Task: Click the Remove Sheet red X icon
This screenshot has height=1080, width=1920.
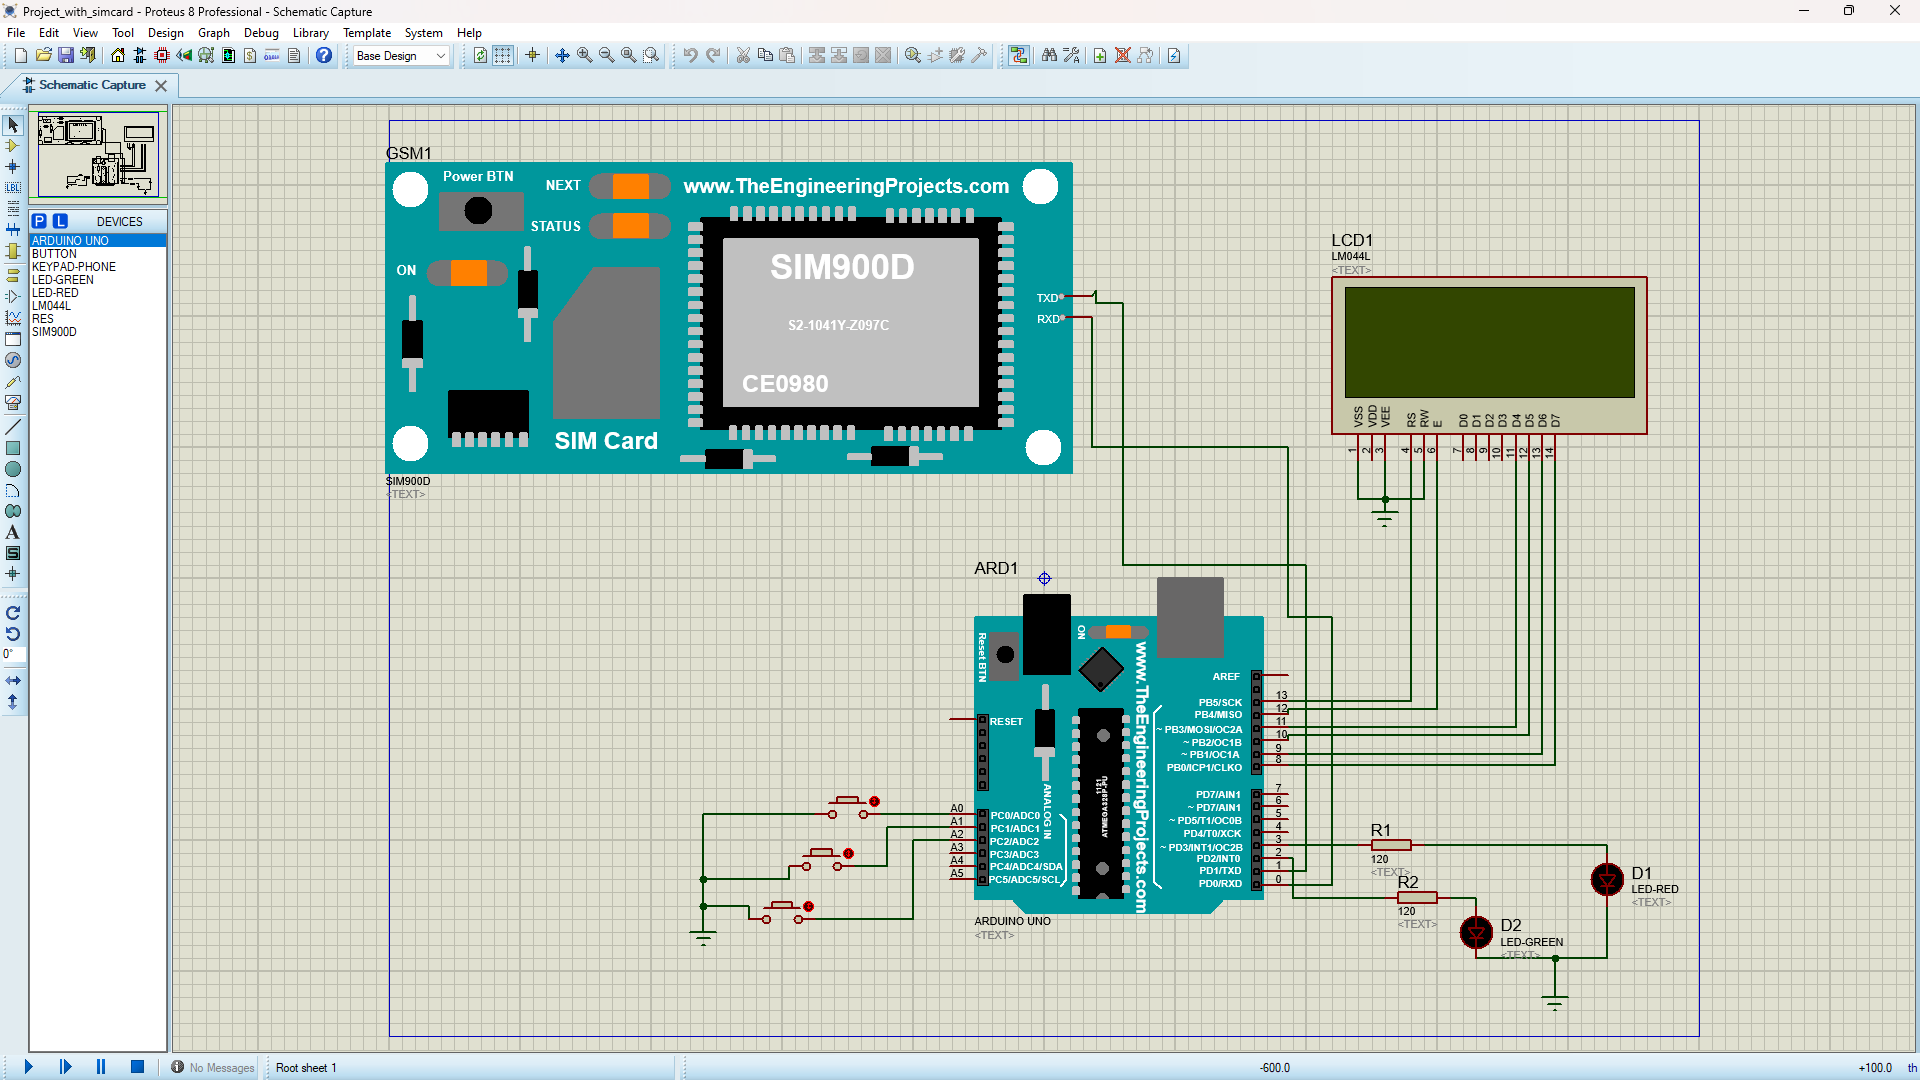Action: click(1123, 56)
